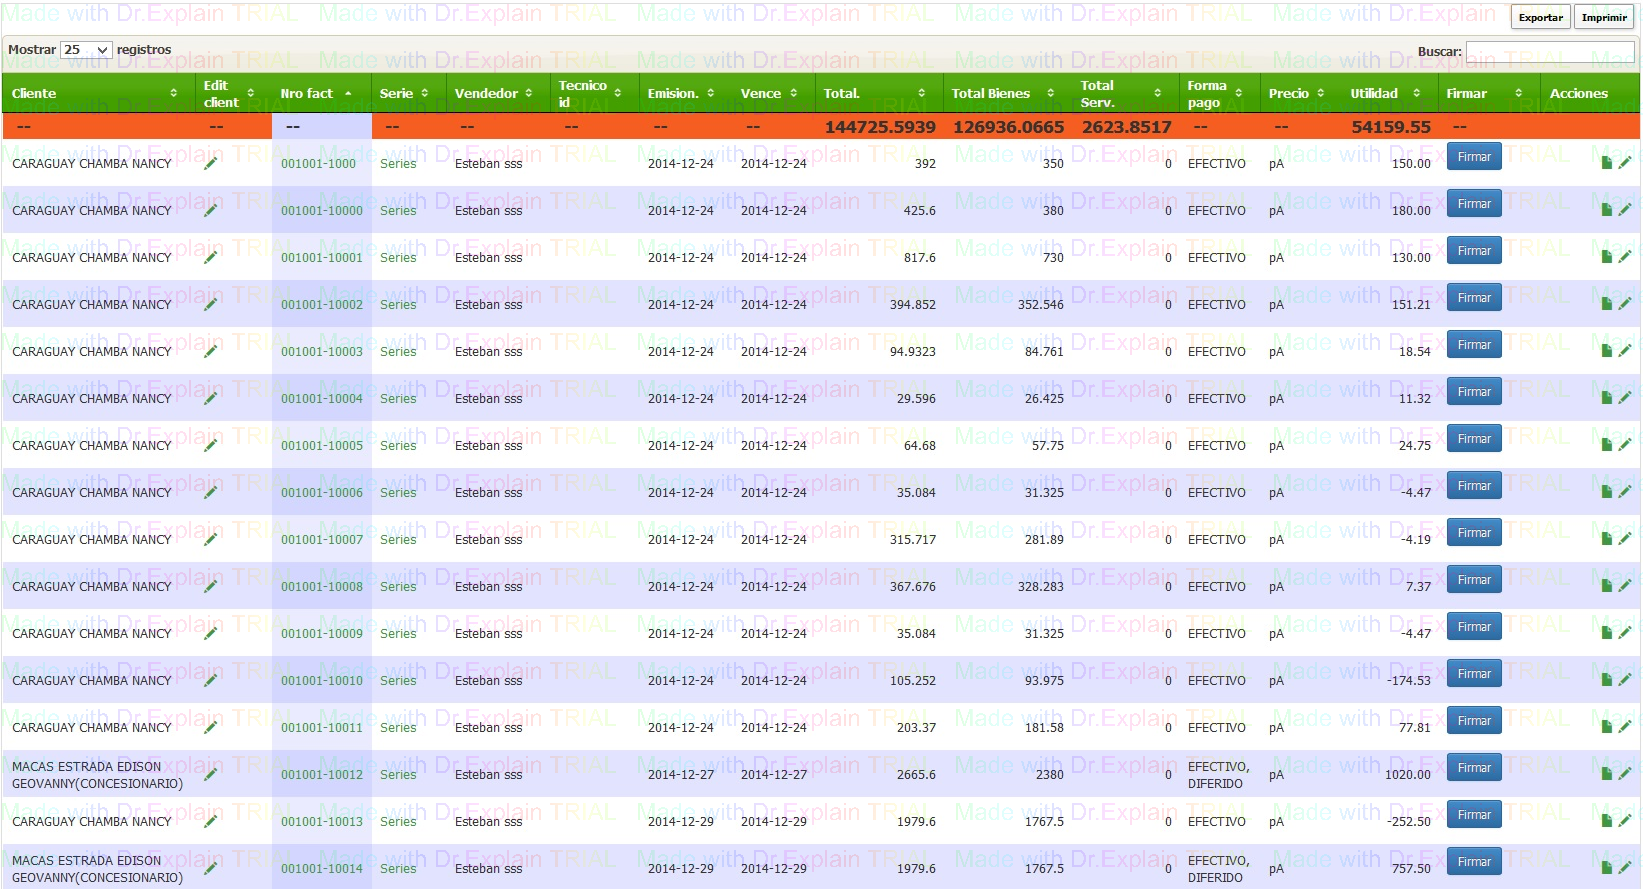Image resolution: width=1643 pixels, height=889 pixels.
Task: Open the Mostrar registros count dropdown
Action: point(86,50)
